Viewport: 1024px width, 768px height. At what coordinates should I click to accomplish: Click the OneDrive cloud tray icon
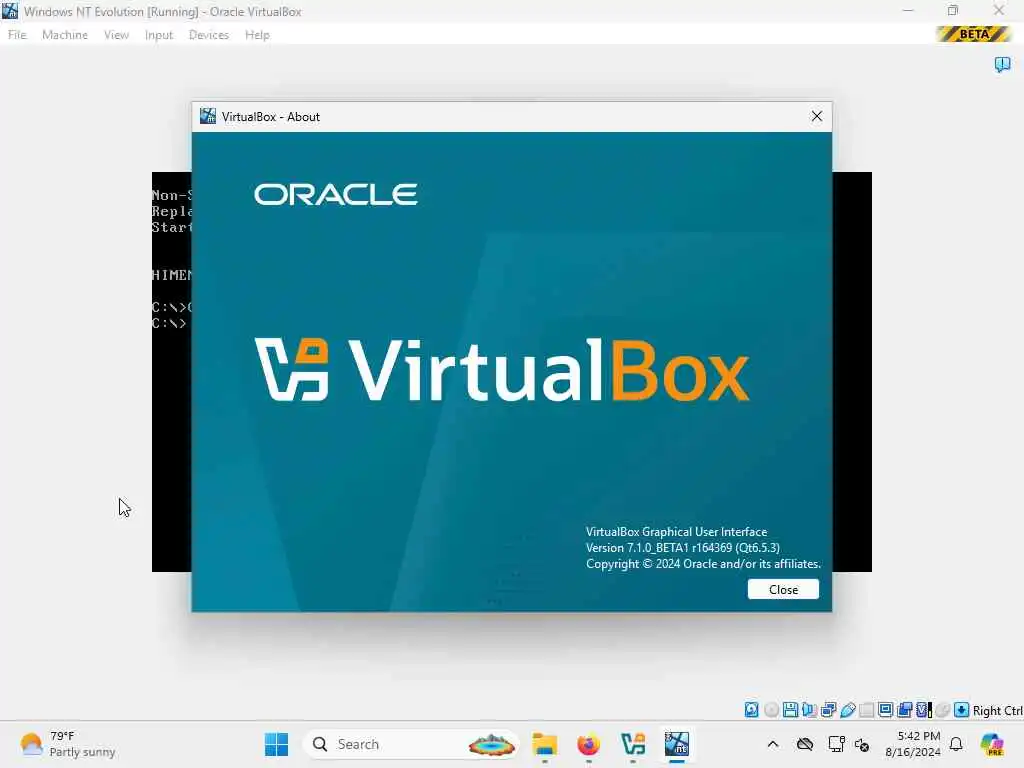tap(805, 744)
